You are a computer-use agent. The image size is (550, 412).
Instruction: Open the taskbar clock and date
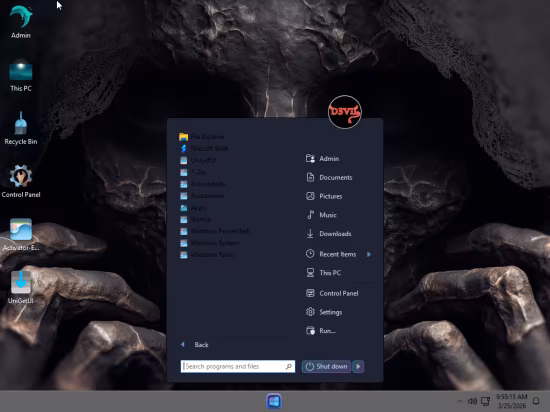tap(512, 401)
